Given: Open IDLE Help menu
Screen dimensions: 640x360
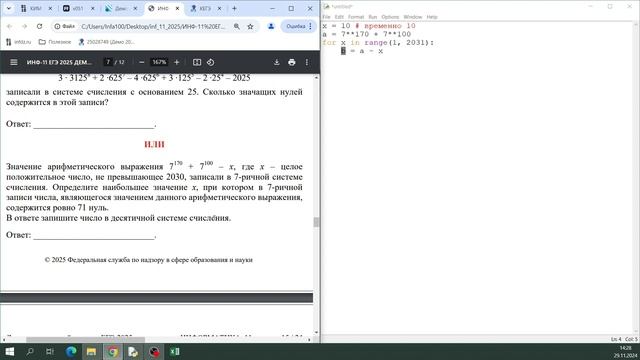Looking at the screenshot, I should [432, 17].
